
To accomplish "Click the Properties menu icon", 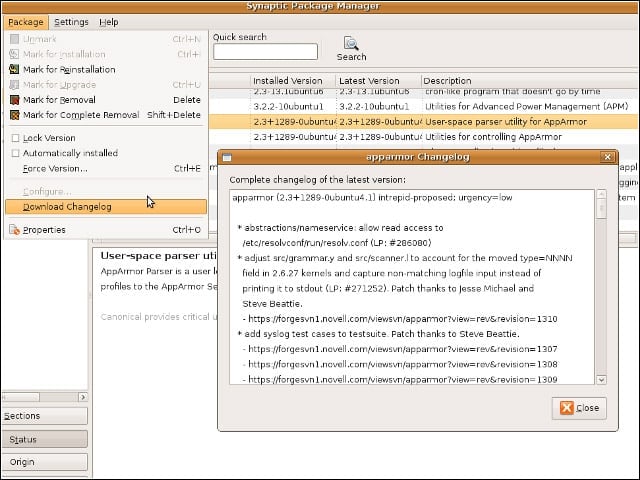I will pos(14,230).
